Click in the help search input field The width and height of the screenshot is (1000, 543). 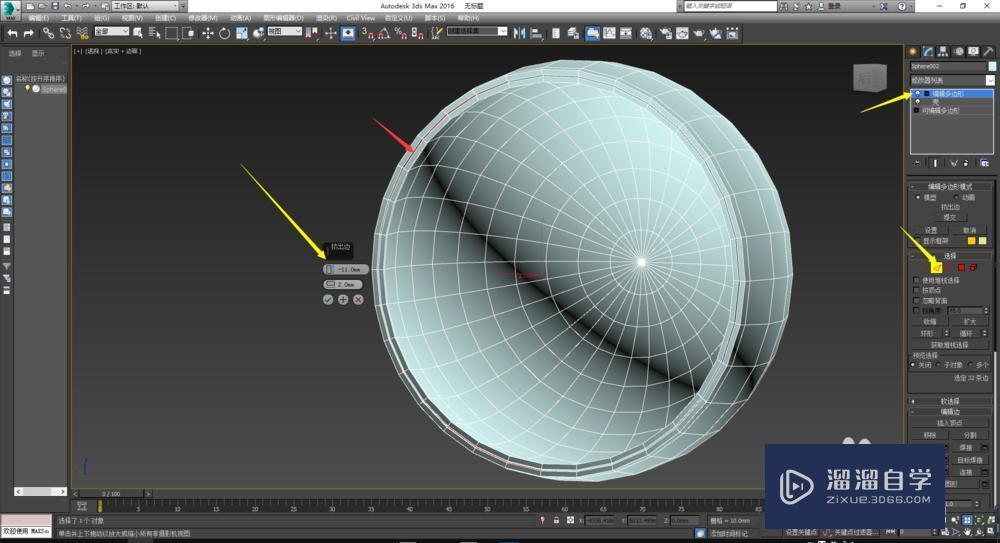730,6
